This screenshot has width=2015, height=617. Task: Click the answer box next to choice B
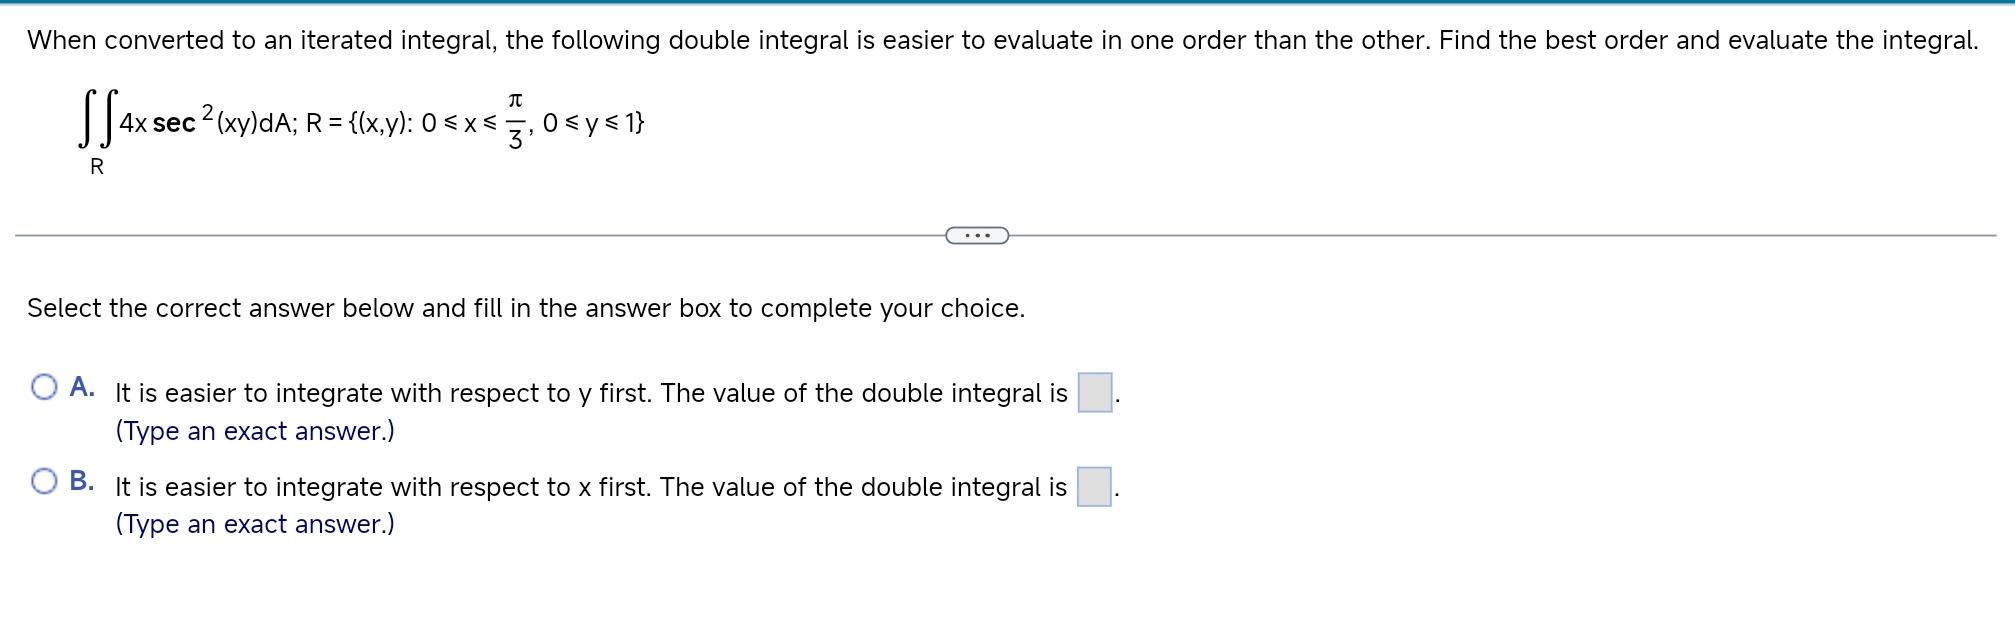(x=1092, y=485)
